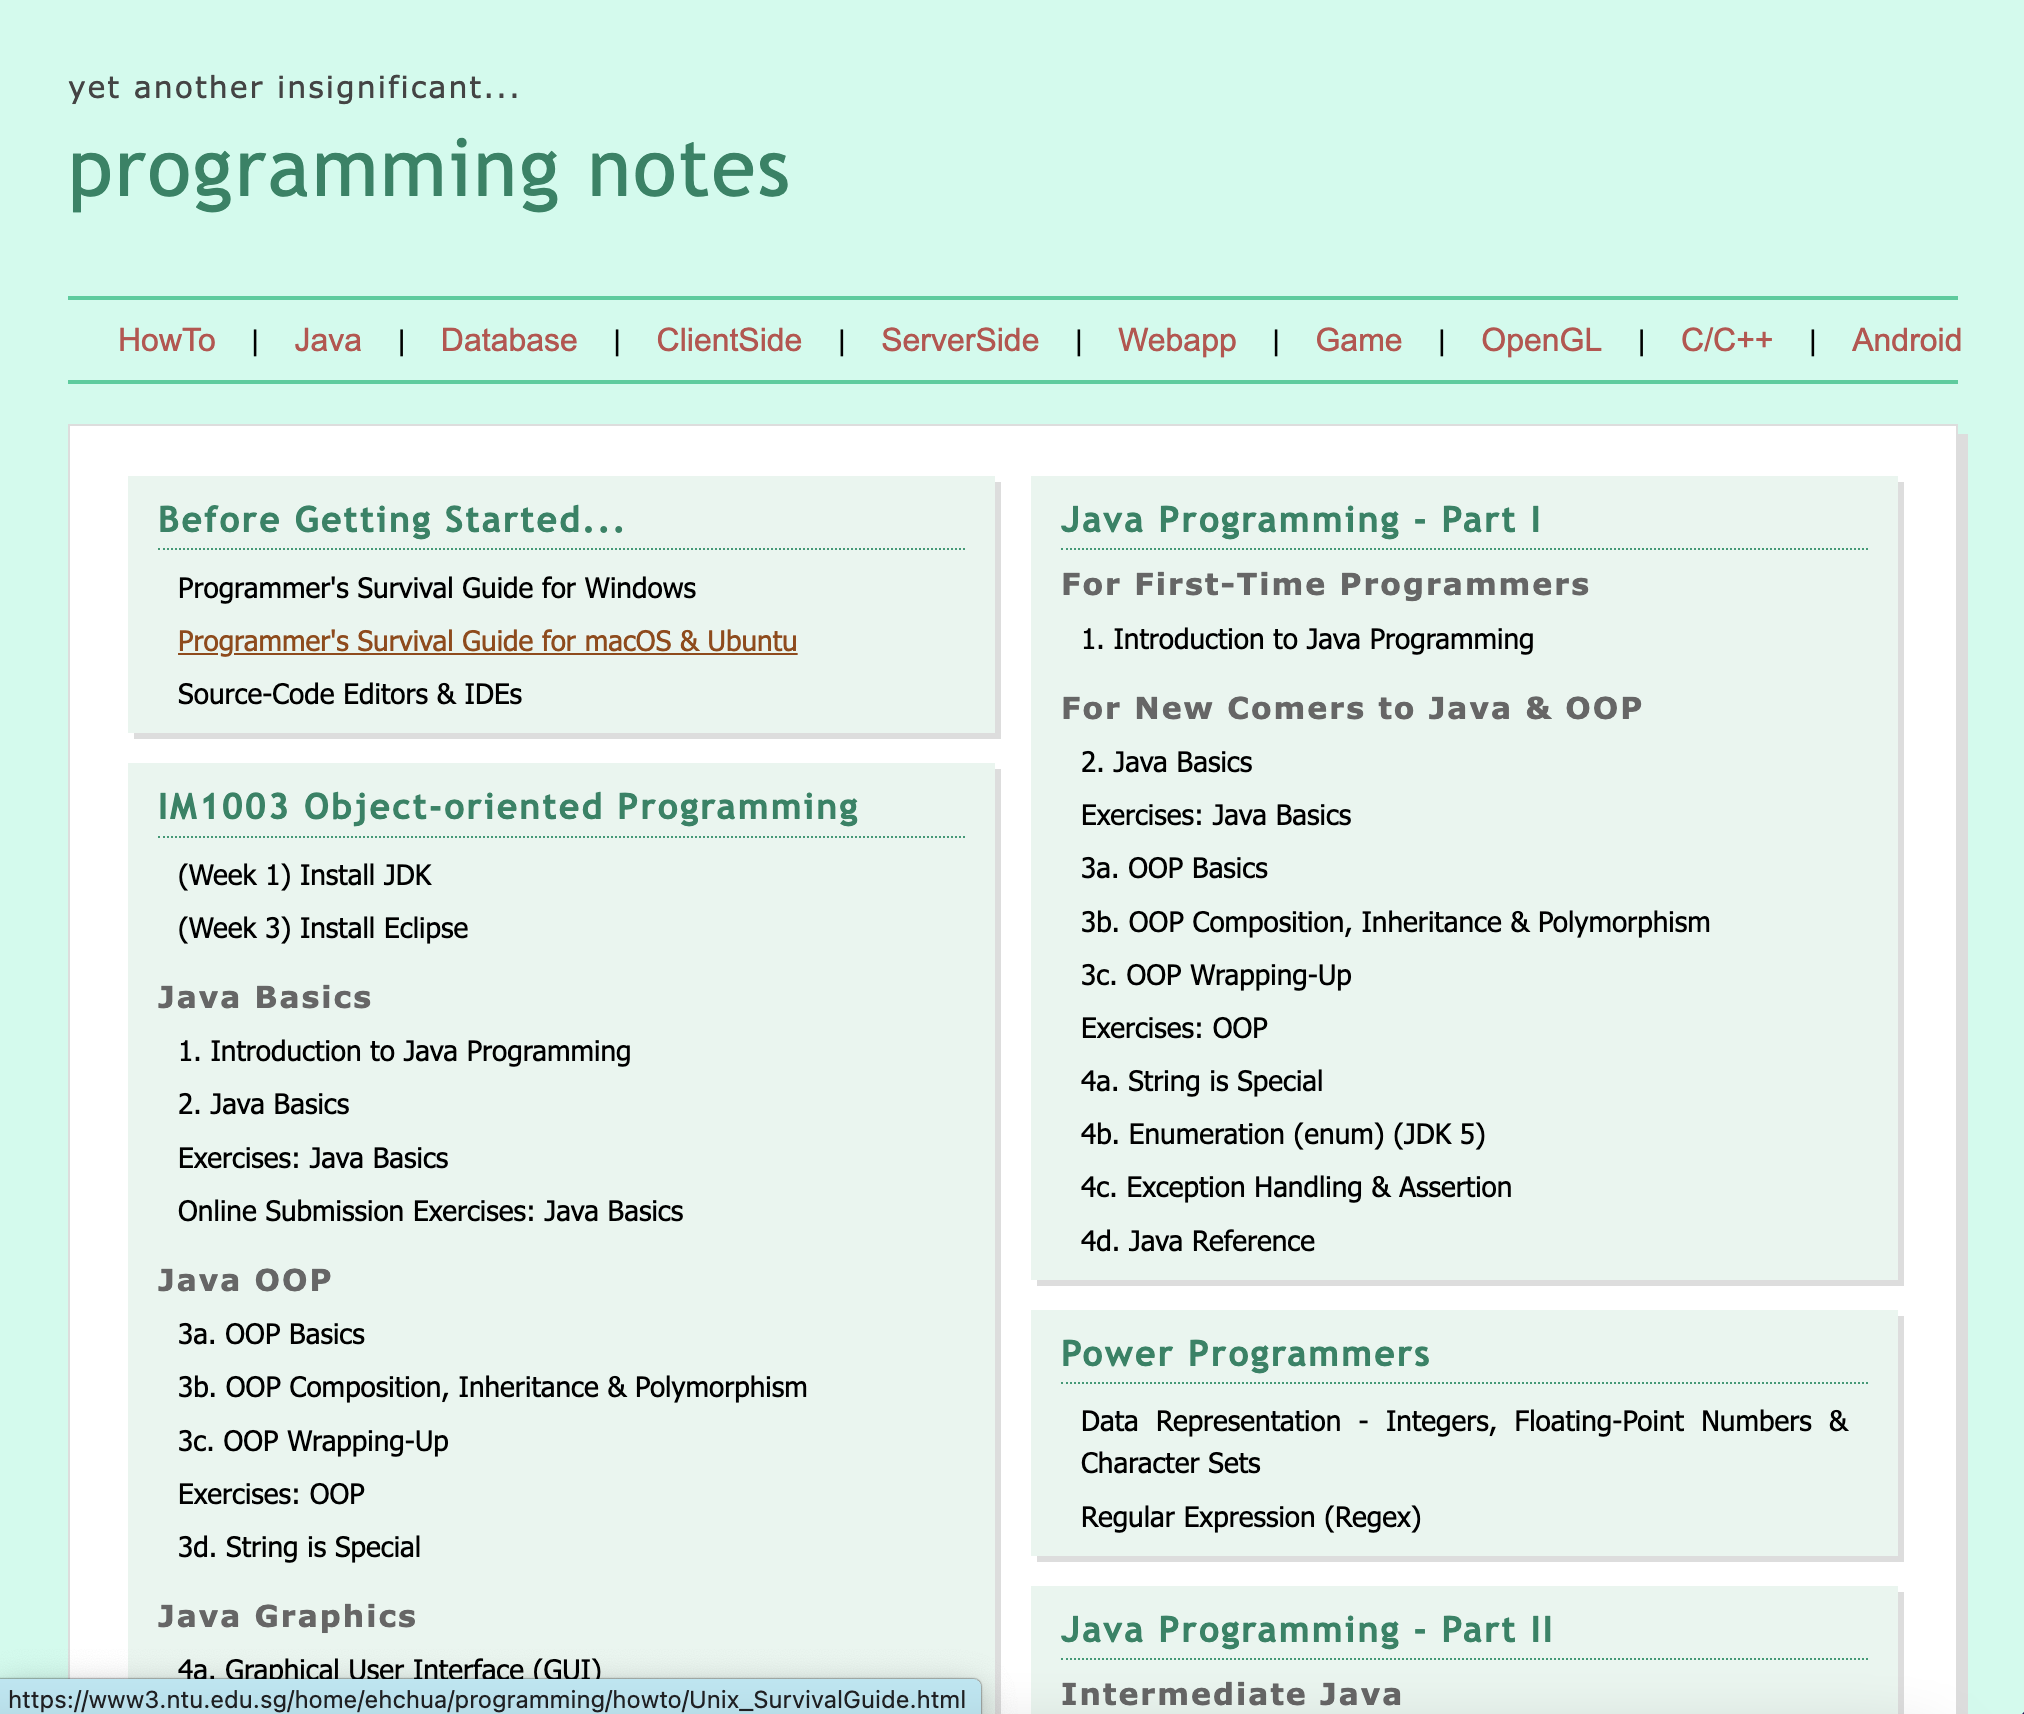Click the OpenGL navigation item

(1541, 340)
